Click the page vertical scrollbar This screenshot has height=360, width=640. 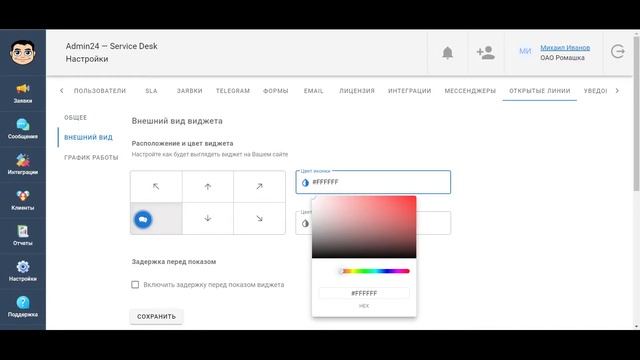click(x=636, y=113)
